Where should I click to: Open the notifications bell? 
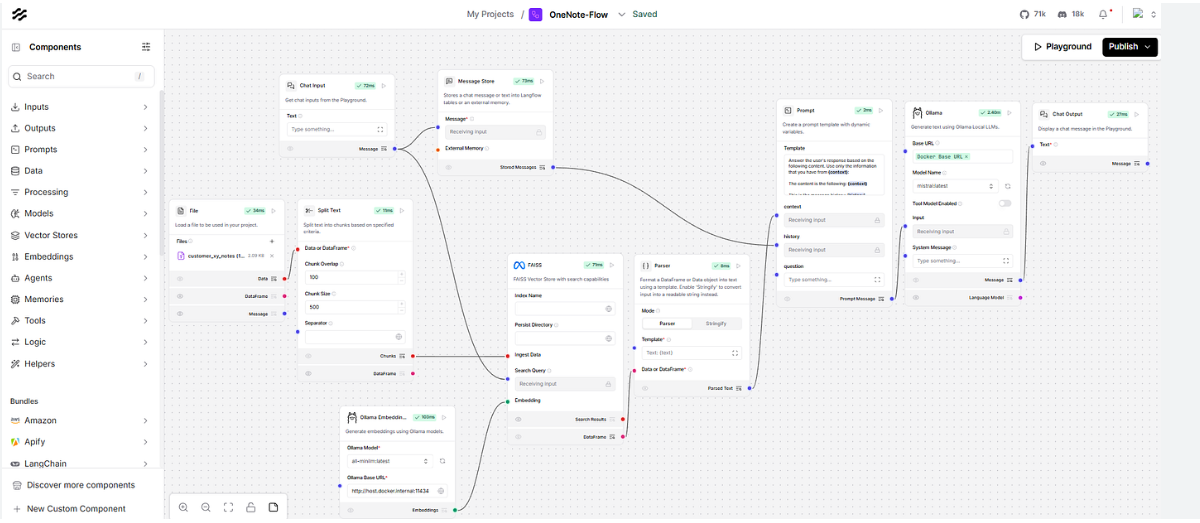[x=1104, y=14]
